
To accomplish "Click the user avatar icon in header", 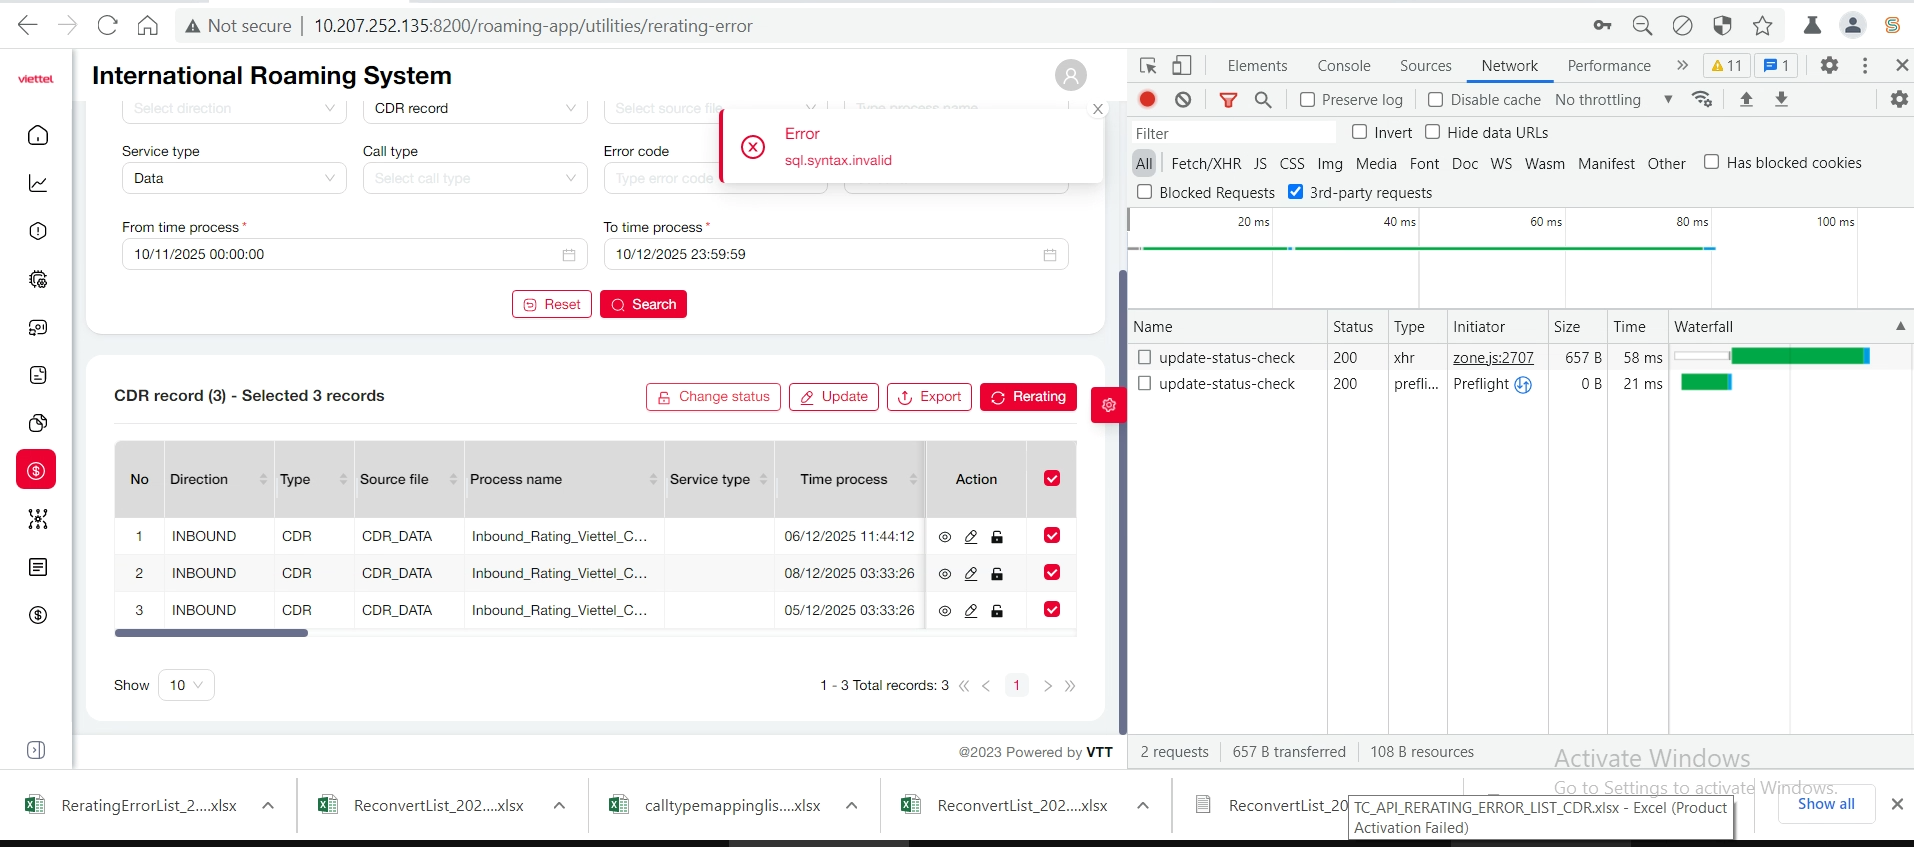I will [x=1070, y=75].
